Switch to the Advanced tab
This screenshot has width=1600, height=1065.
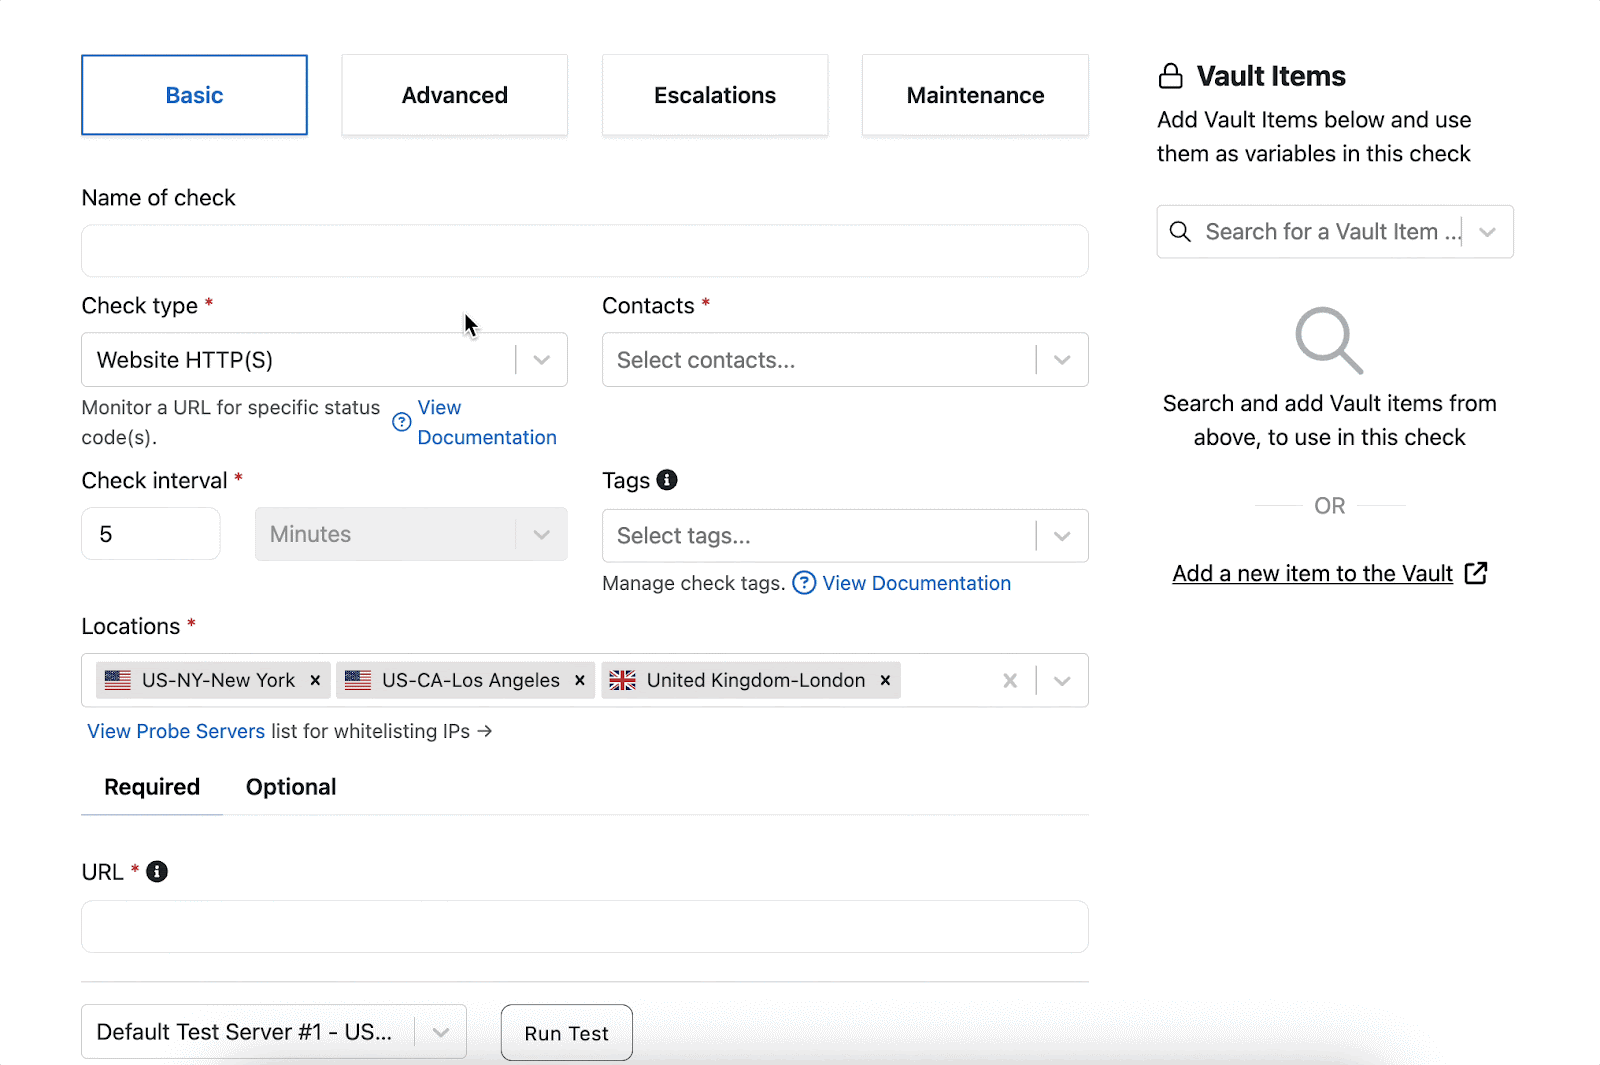(454, 95)
